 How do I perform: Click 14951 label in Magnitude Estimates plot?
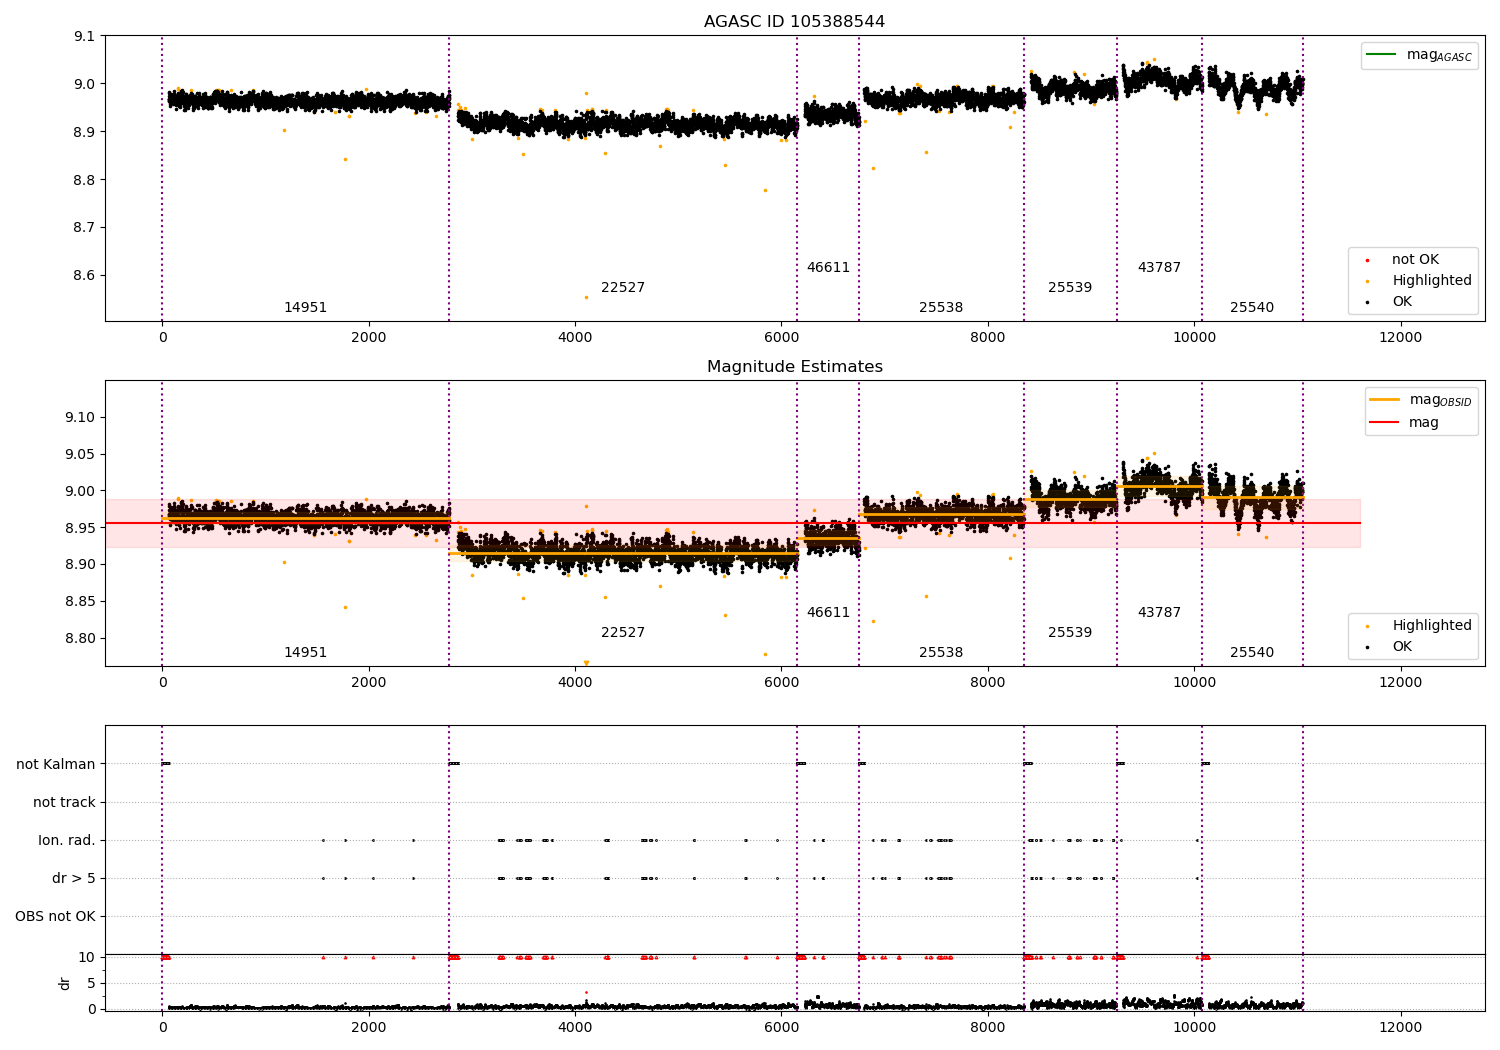coord(305,653)
